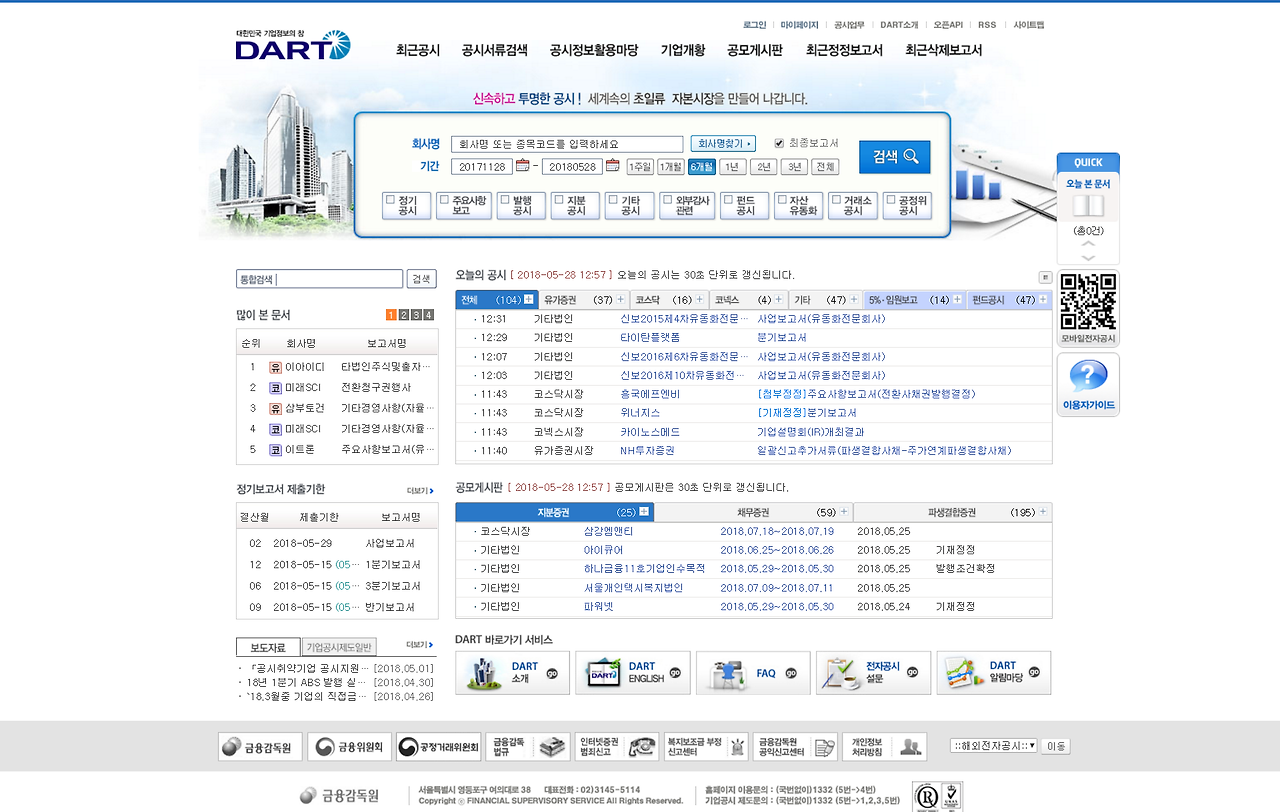Open DART English shortcut banner
This screenshot has height=812, width=1280.
[x=633, y=673]
